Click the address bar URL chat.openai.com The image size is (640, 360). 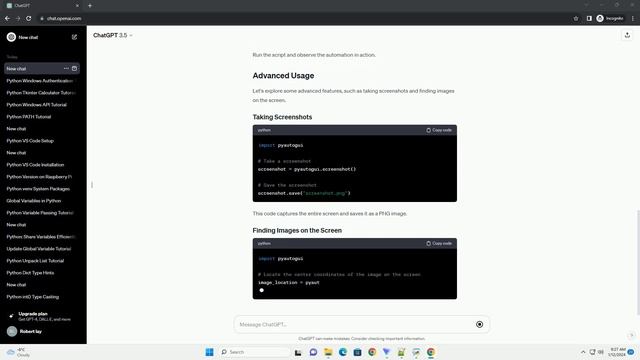(64, 18)
